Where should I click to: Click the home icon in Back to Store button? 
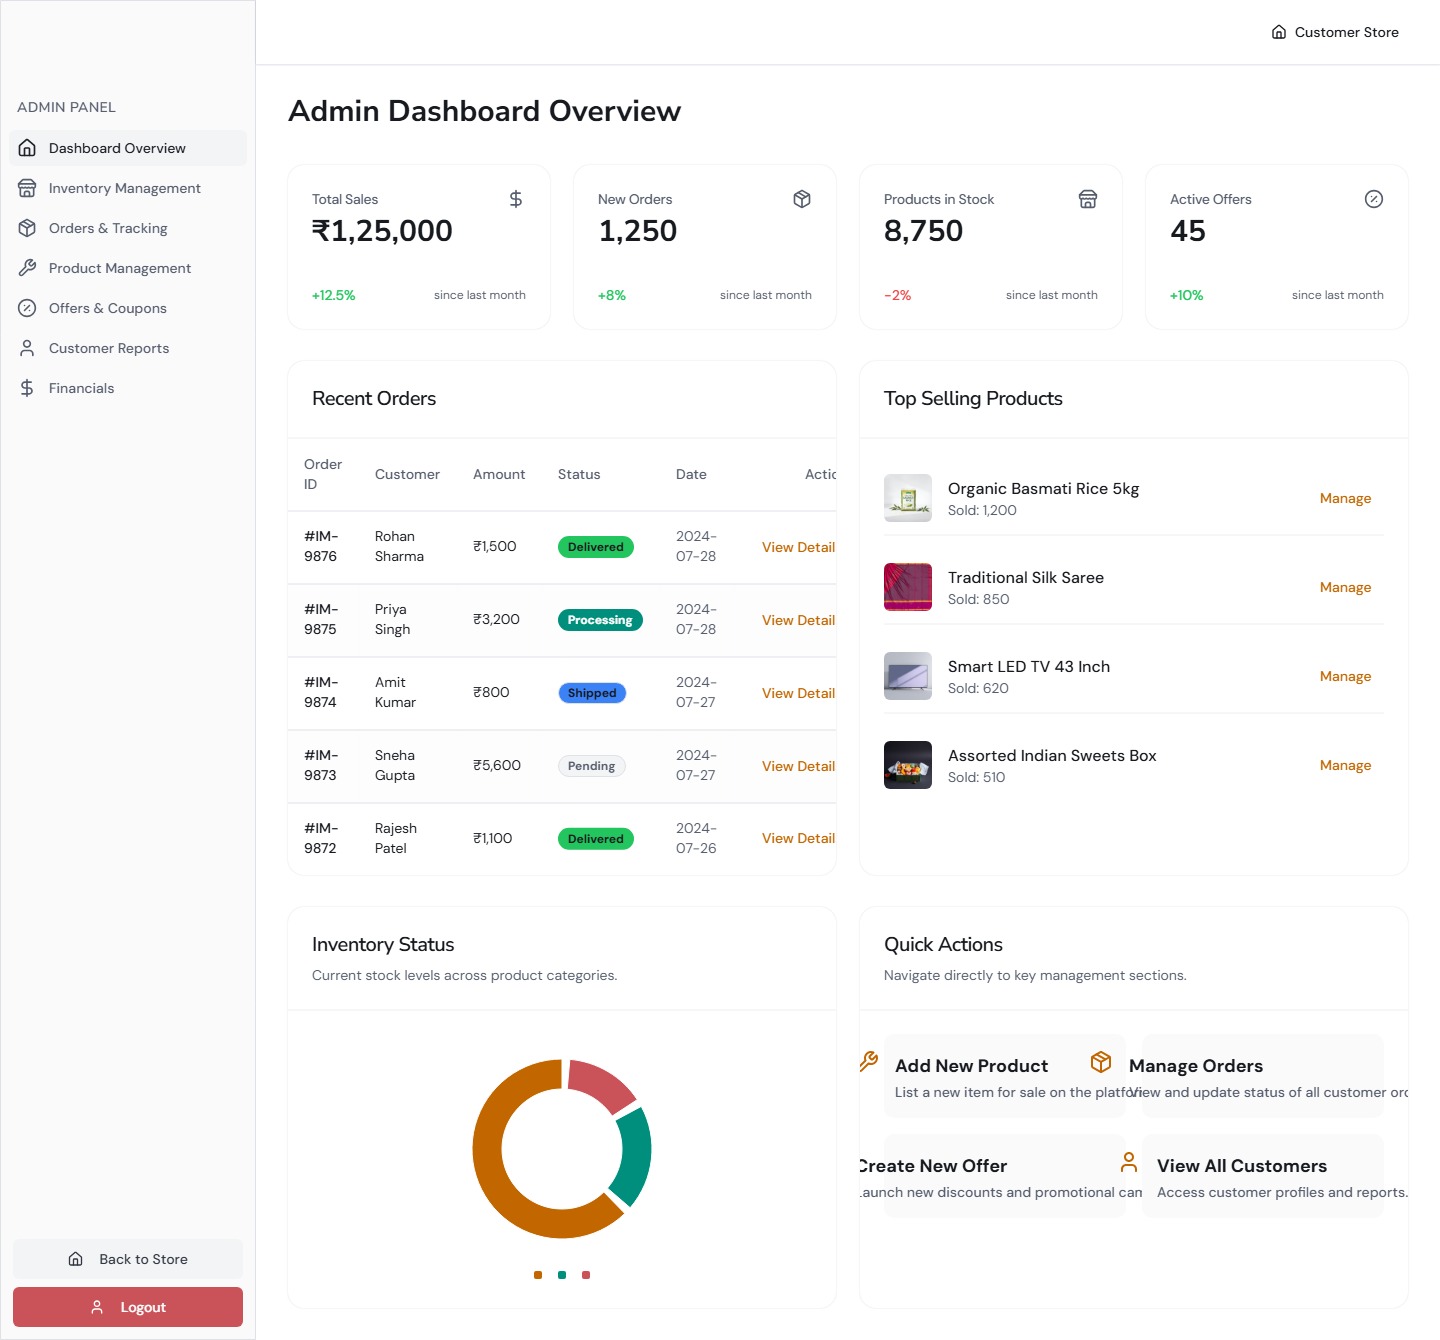tap(76, 1259)
